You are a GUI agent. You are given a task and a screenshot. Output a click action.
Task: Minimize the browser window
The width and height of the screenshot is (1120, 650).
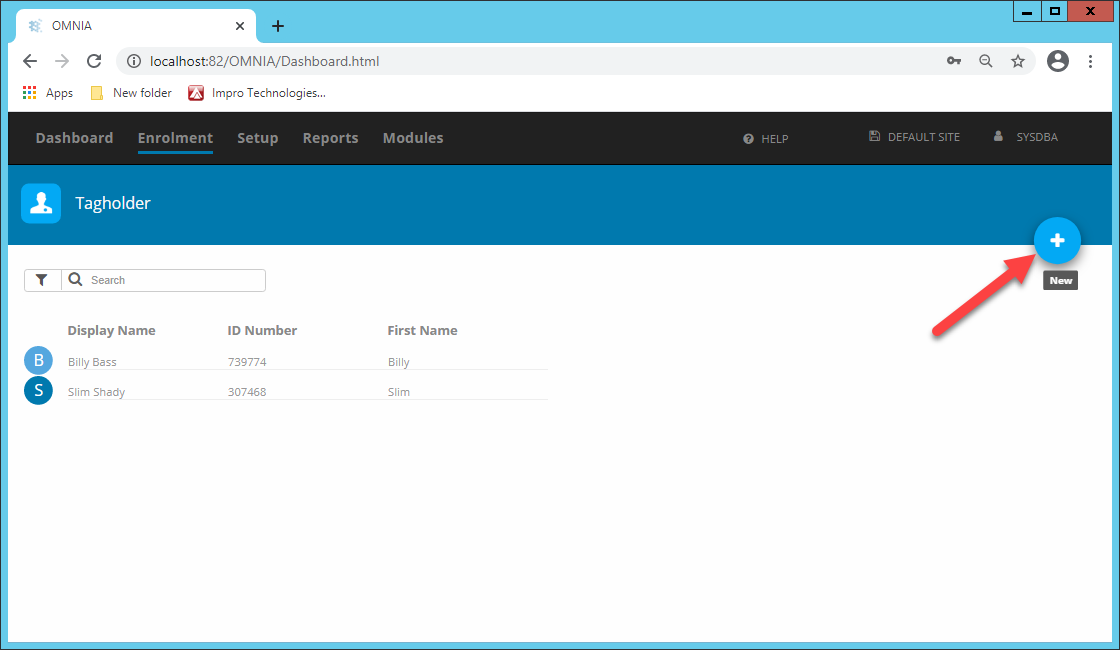pos(1026,11)
